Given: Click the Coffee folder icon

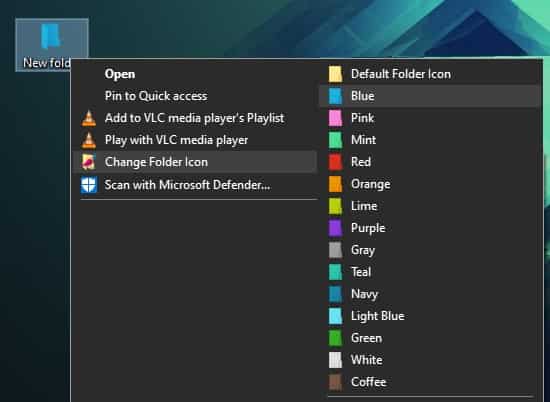Looking at the screenshot, I should point(430,382).
